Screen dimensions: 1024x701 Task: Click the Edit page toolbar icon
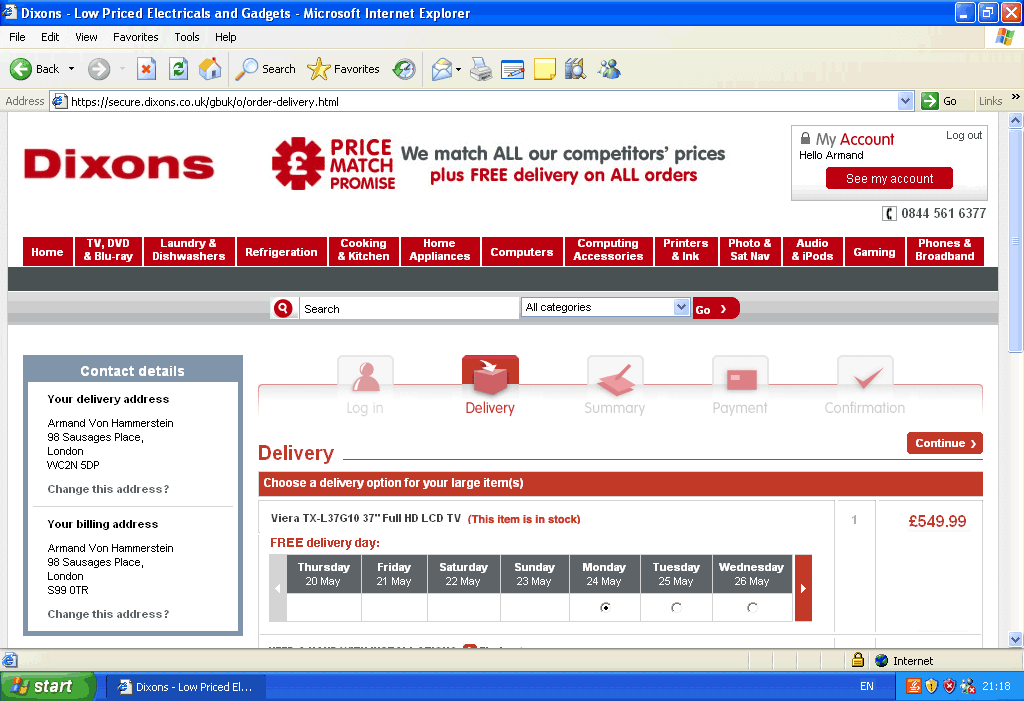513,69
